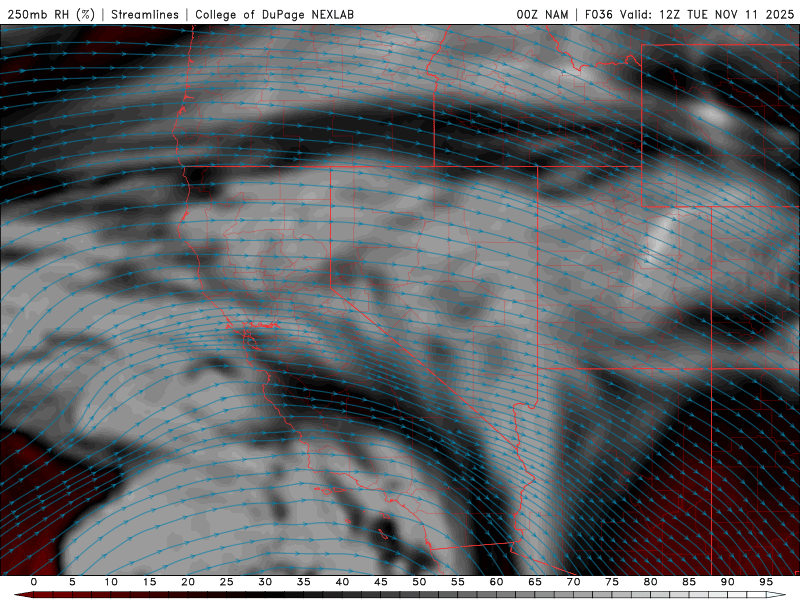Viewport: 800px width, 600px height.
Task: Click the "40" legend number
Action: tap(342, 582)
